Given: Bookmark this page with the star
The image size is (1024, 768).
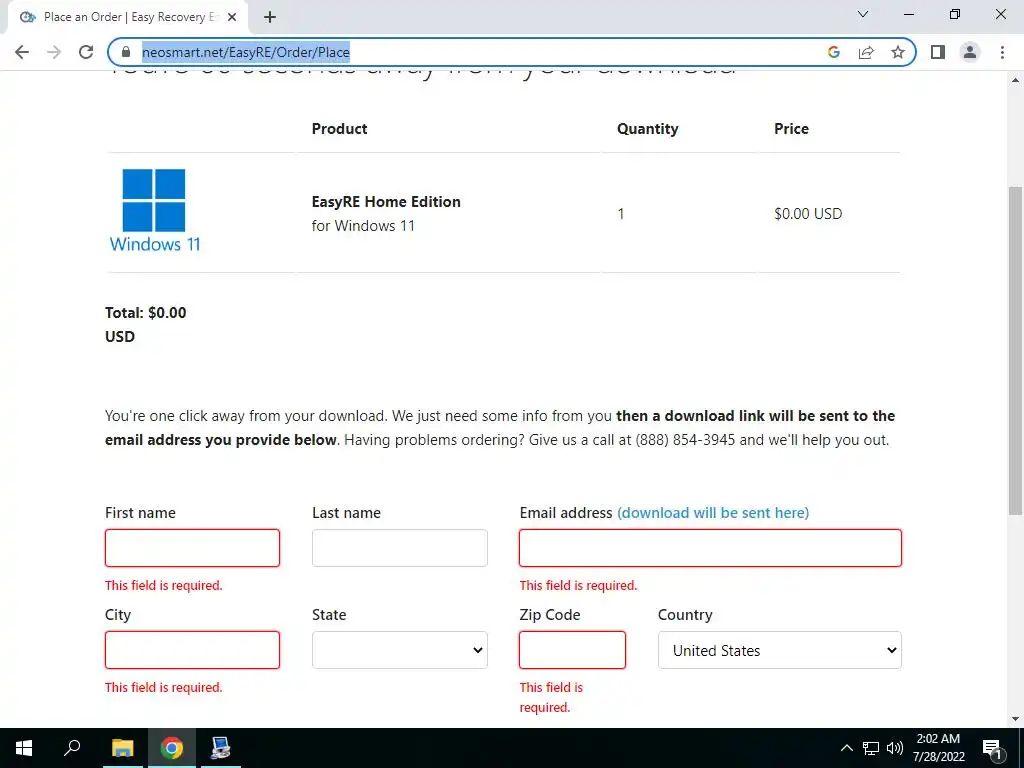Looking at the screenshot, I should pyautogui.click(x=898, y=52).
